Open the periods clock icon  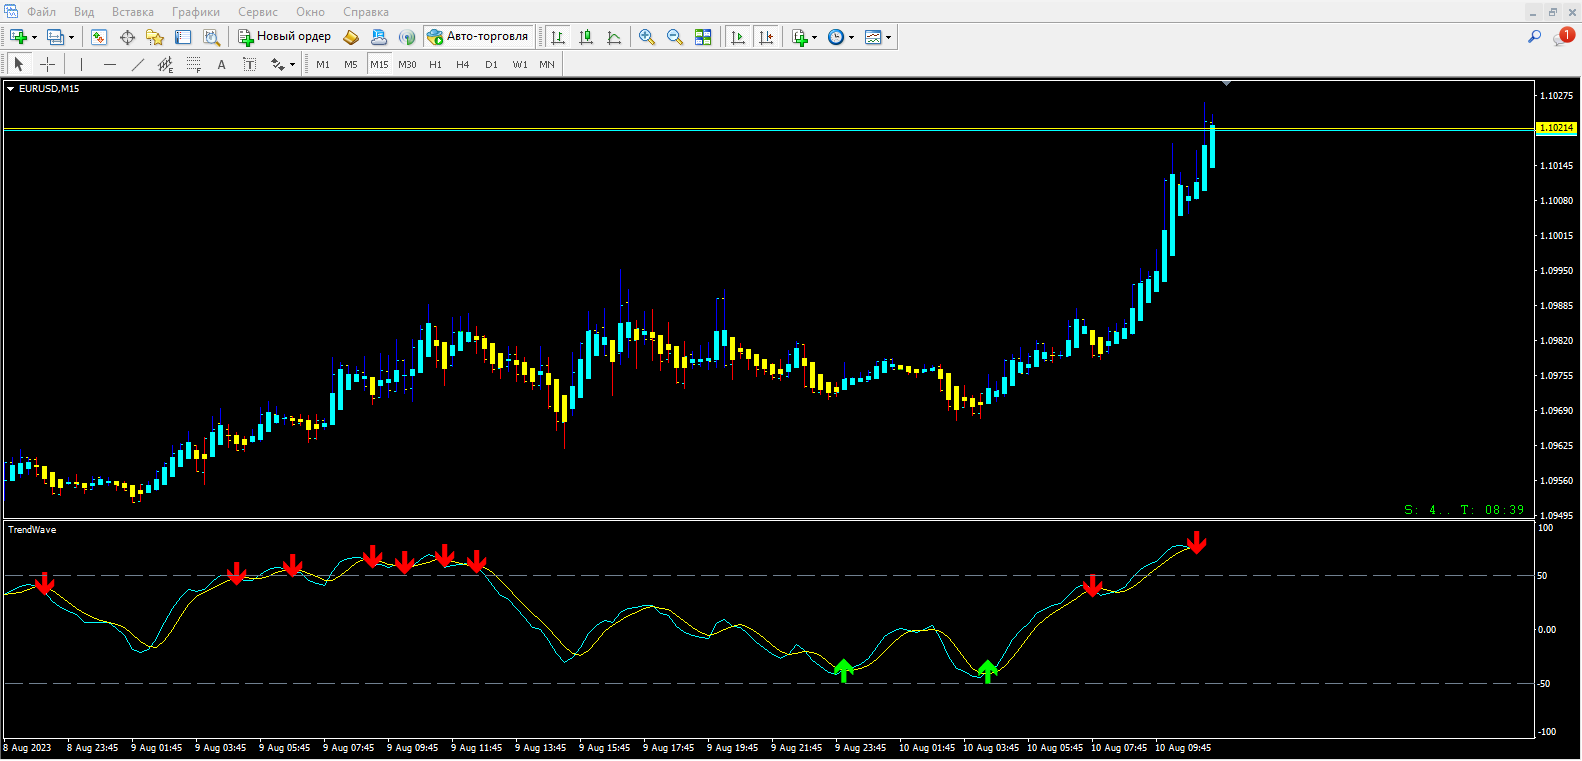point(836,37)
